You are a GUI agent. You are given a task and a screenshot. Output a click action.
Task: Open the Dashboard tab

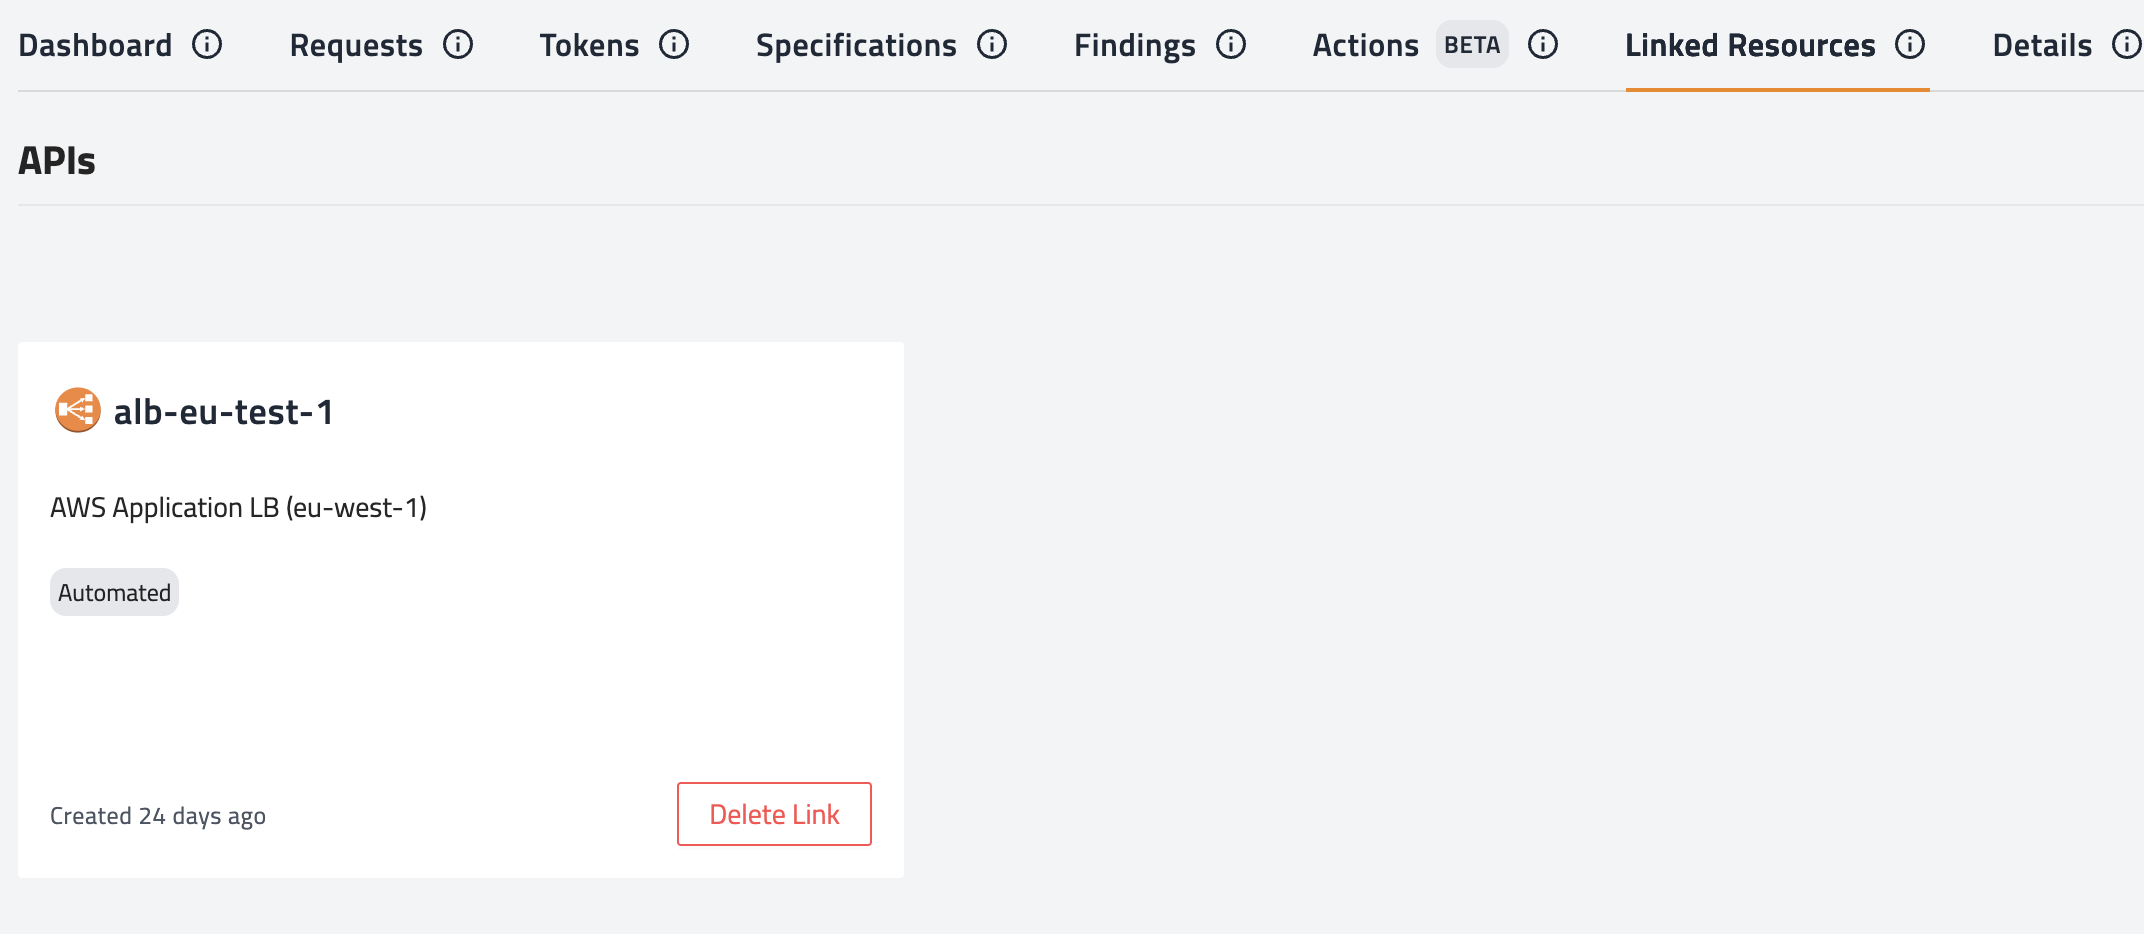pos(95,46)
